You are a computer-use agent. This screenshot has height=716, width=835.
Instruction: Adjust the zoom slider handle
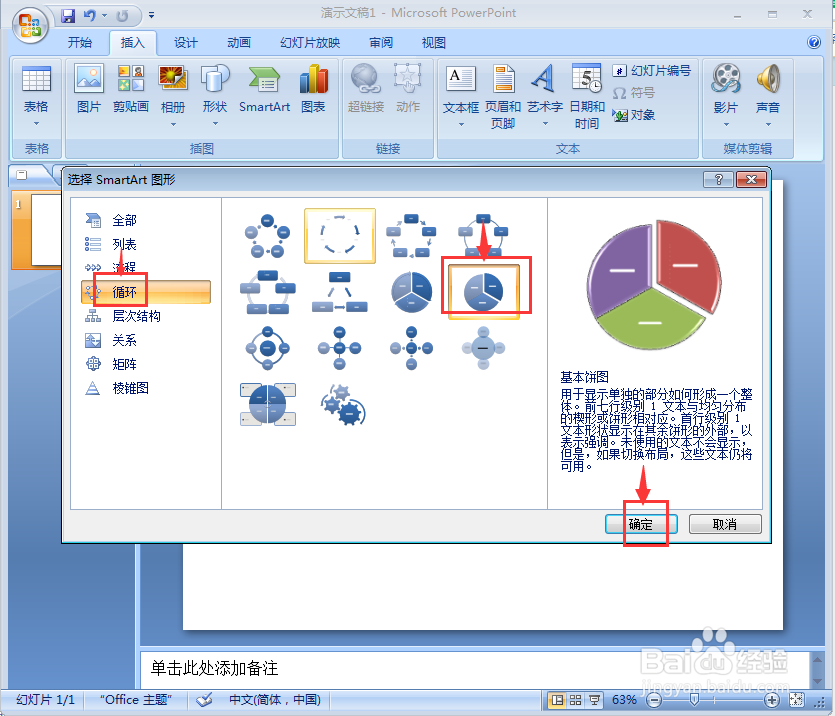point(694,699)
